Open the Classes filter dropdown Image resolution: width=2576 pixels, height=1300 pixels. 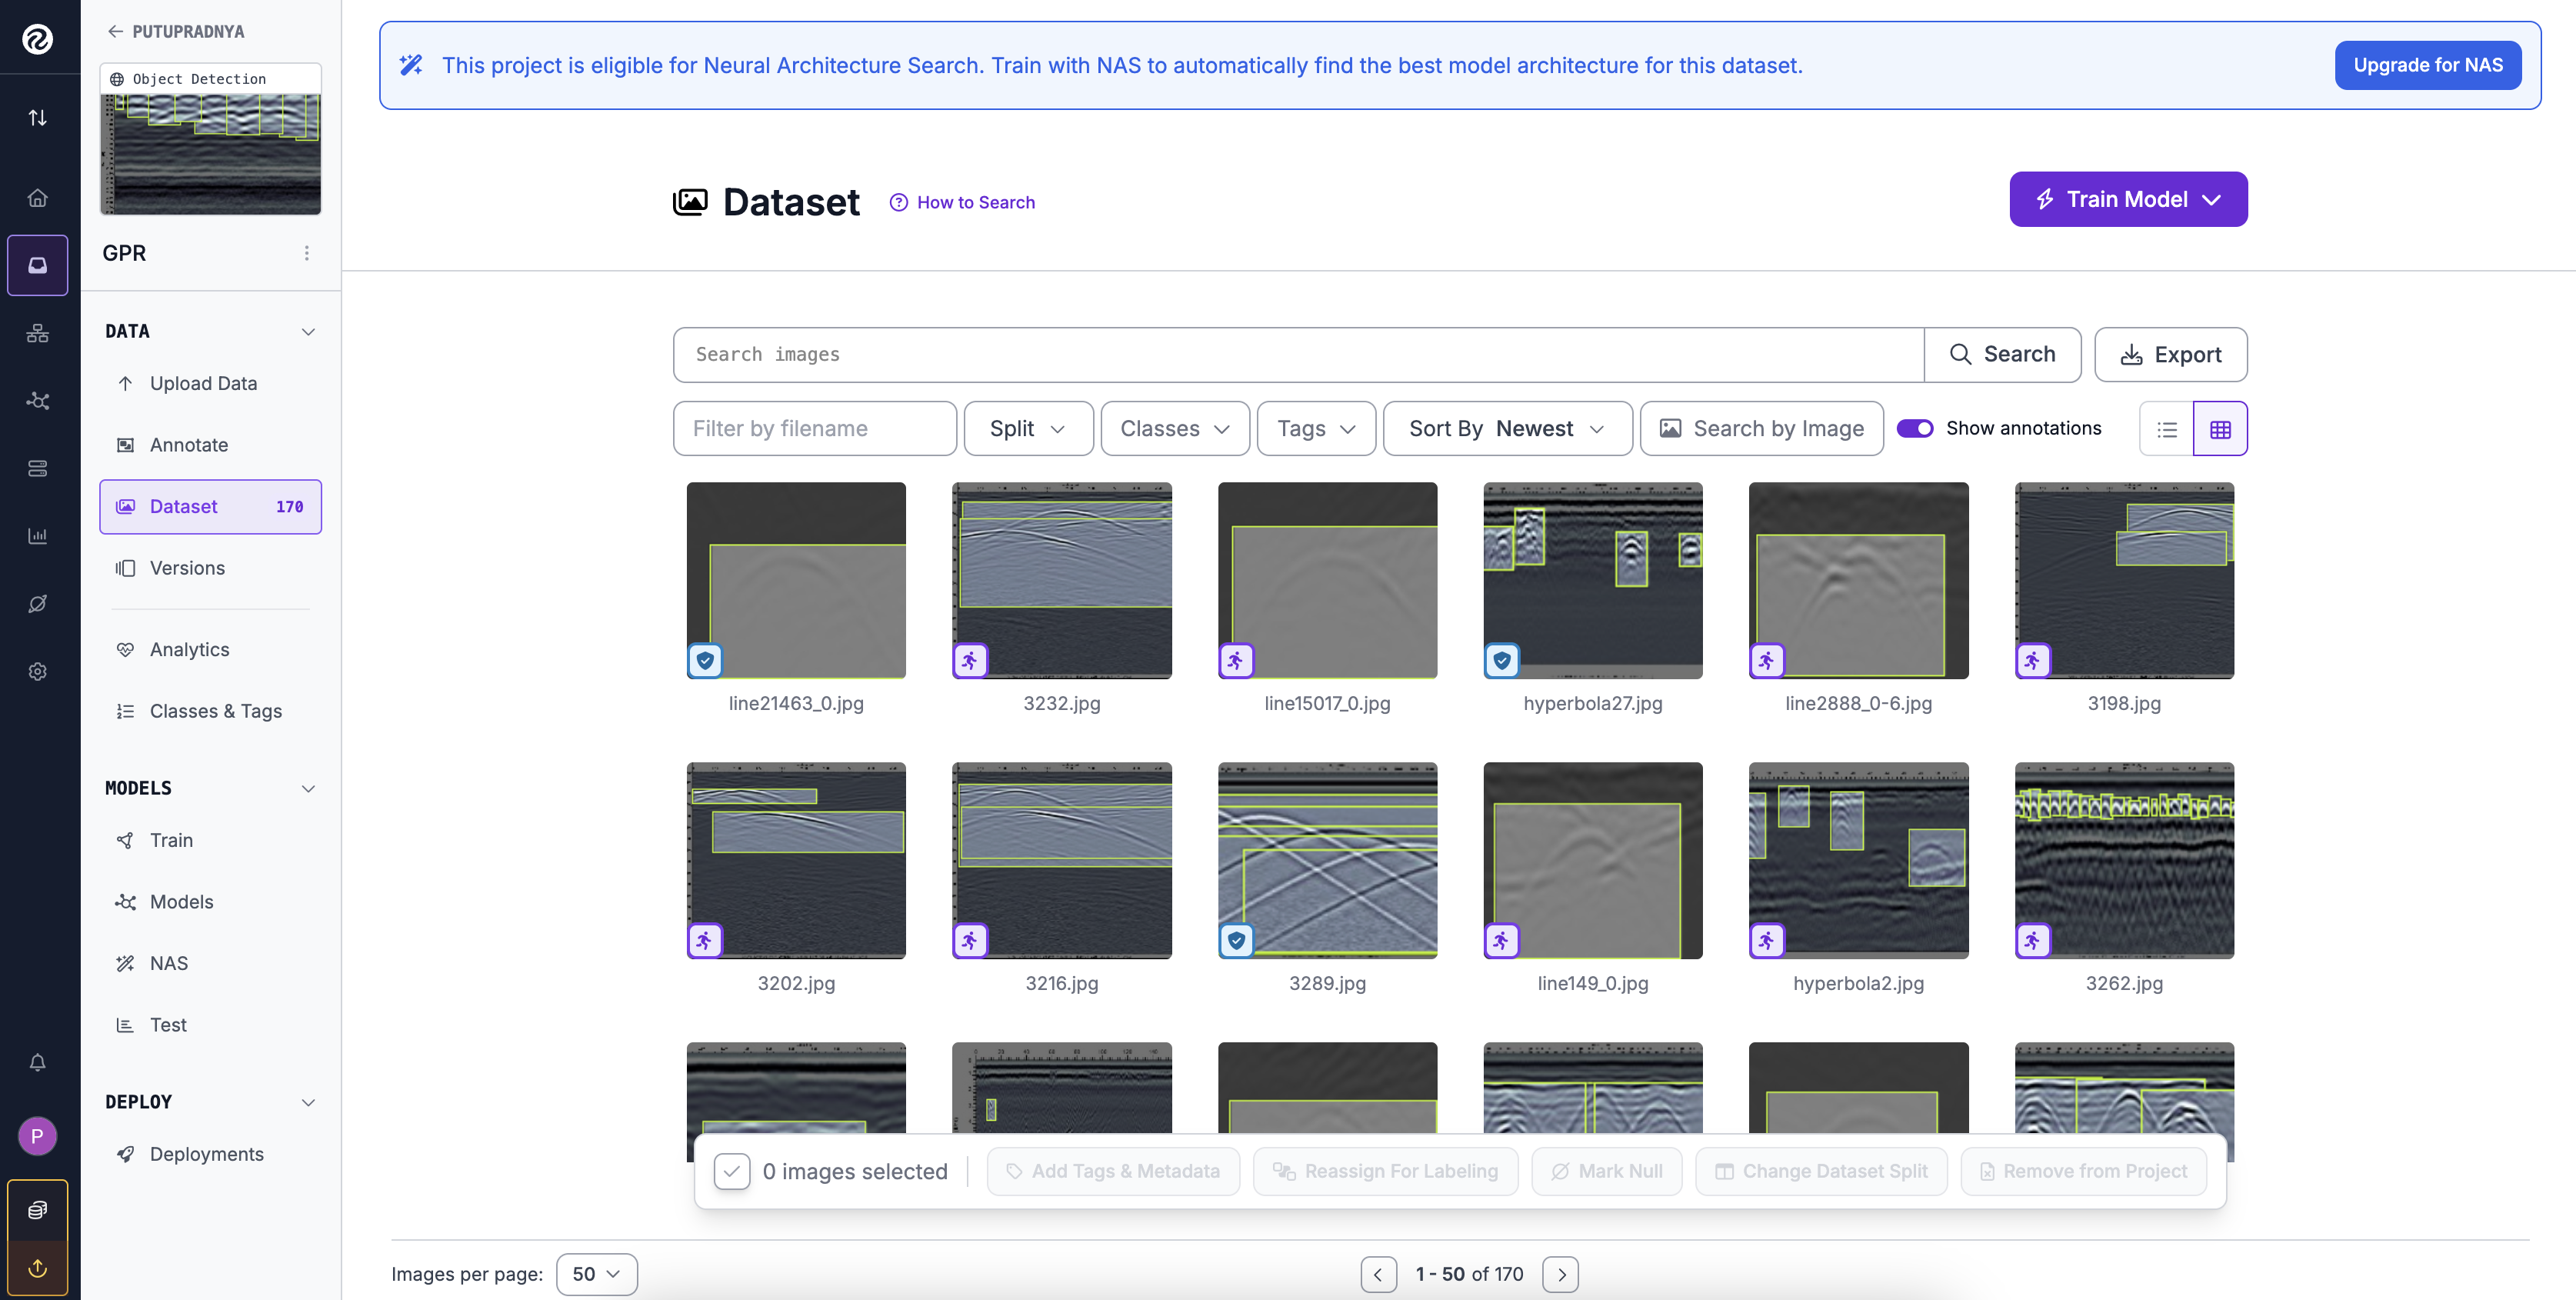click(1175, 429)
